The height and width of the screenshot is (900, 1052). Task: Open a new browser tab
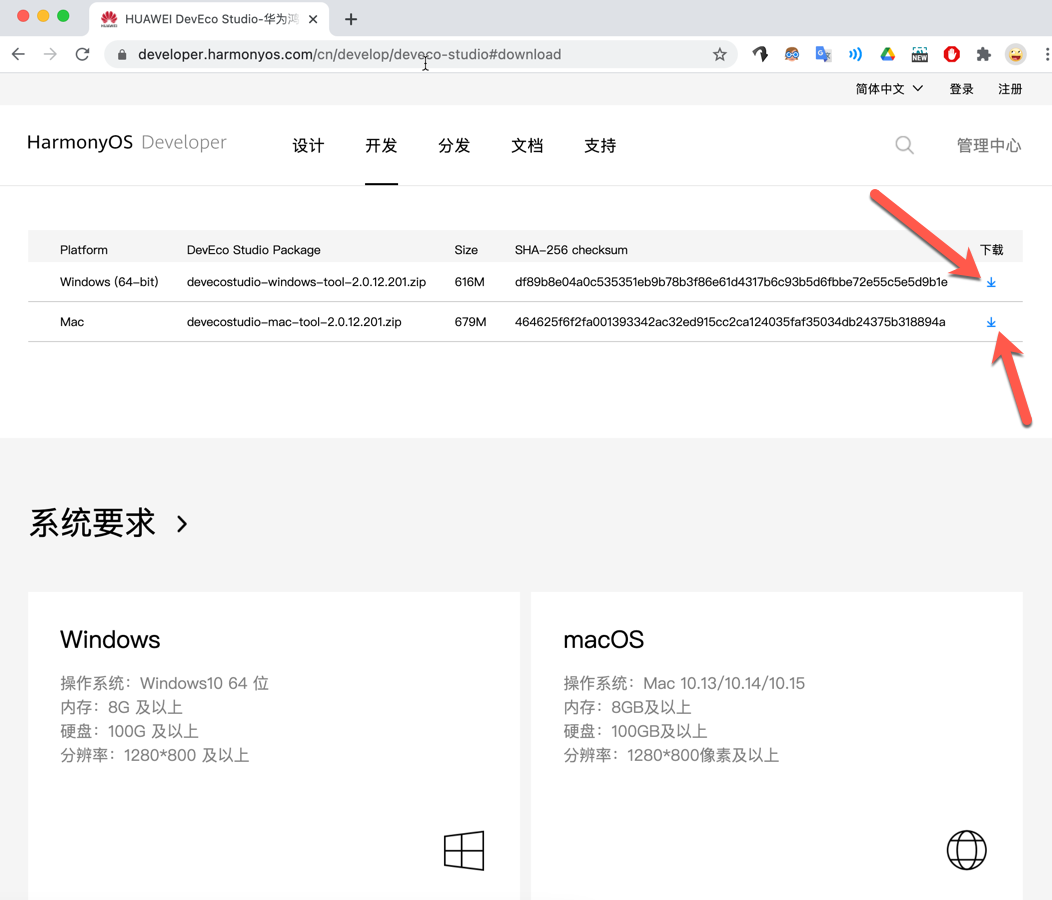[351, 19]
